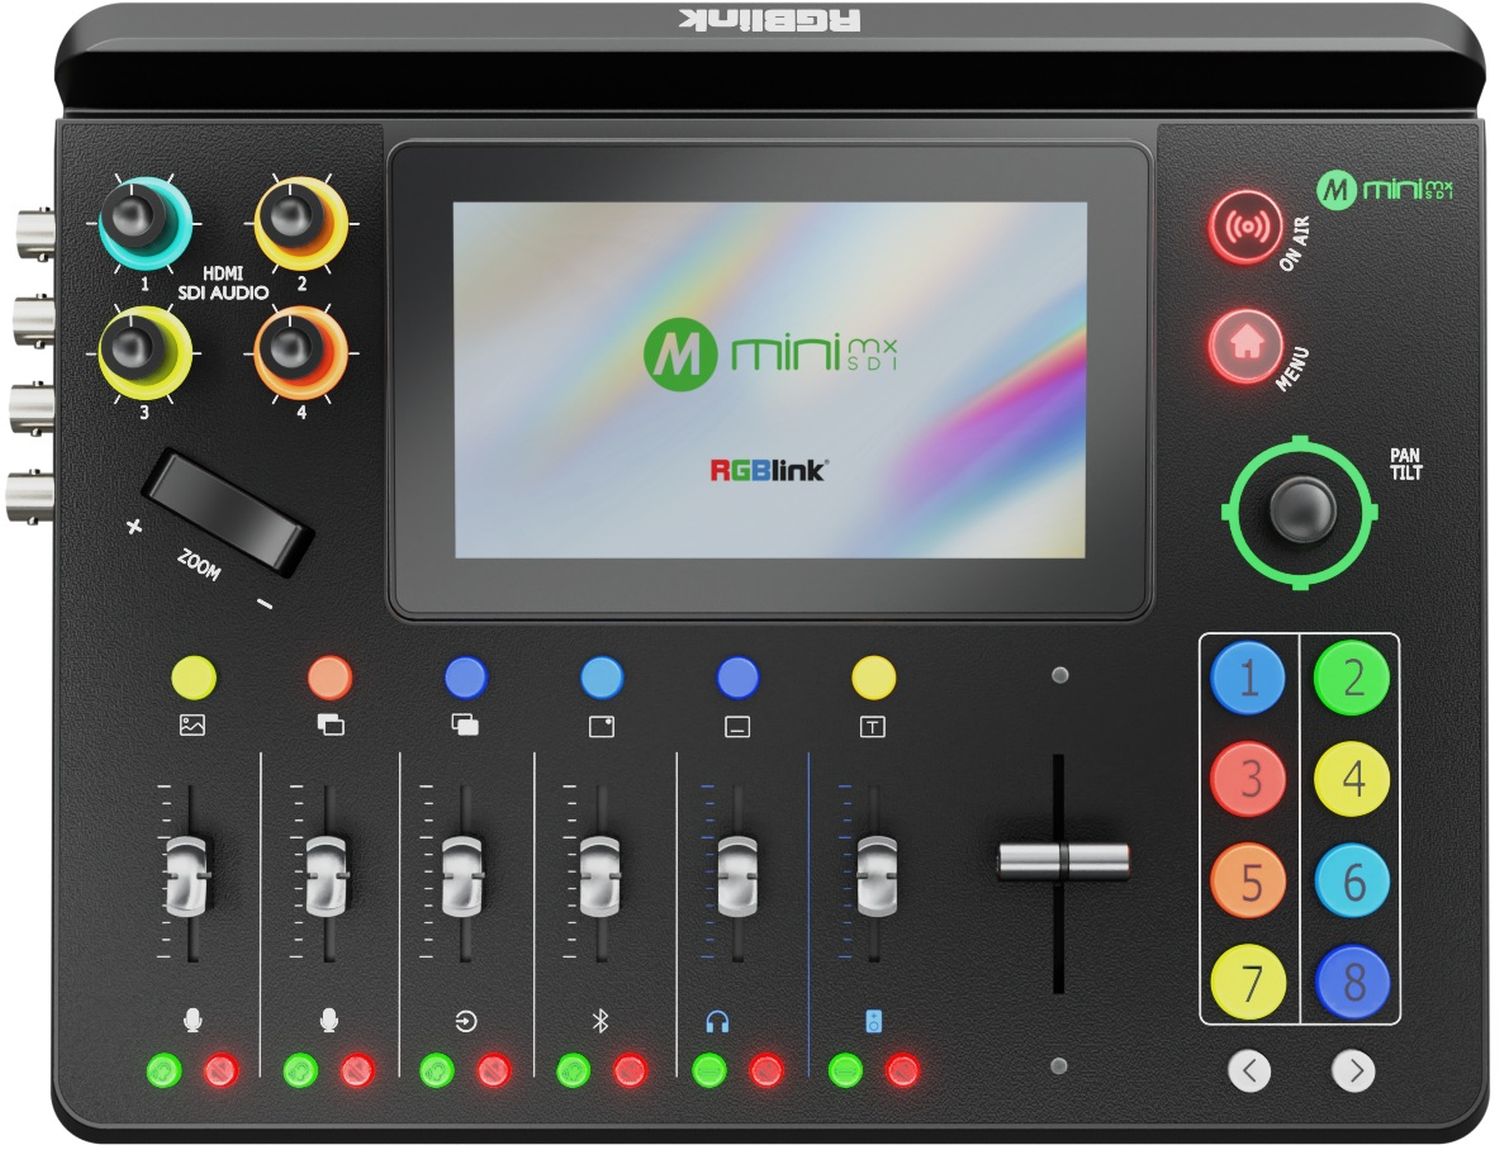Tap the orange button above overlapping-windows icon
The width and height of the screenshot is (1500, 1155).
pos(330,677)
